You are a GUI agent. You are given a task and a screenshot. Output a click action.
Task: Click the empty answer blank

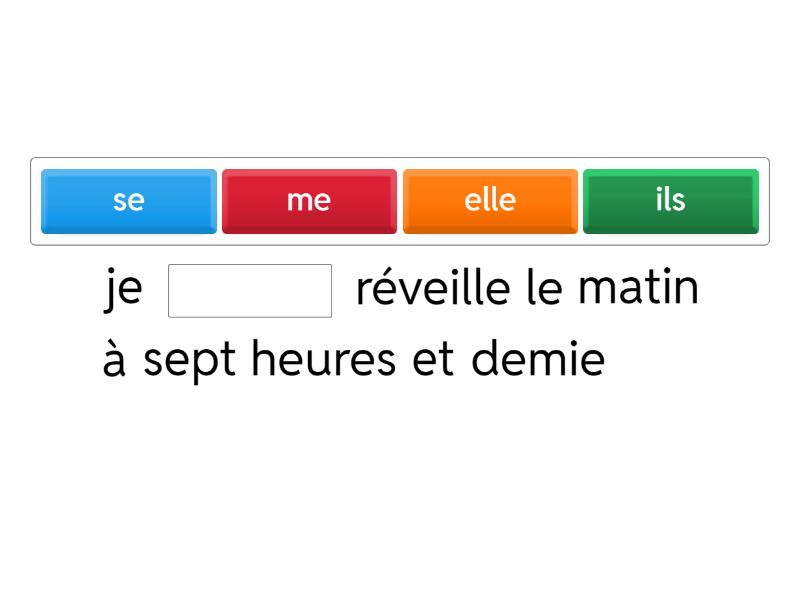[250, 289]
